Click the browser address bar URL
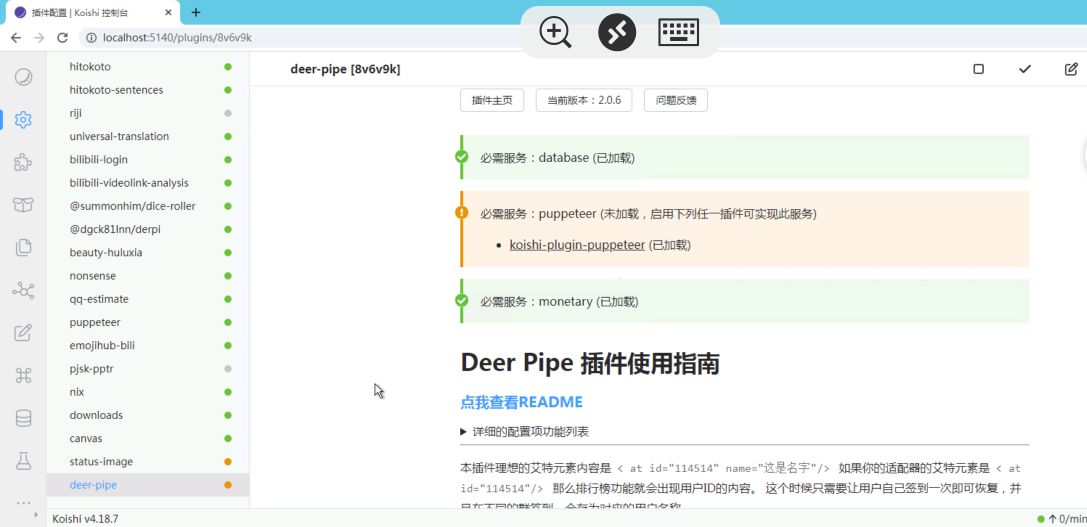The height and width of the screenshot is (527, 1087). 177,37
